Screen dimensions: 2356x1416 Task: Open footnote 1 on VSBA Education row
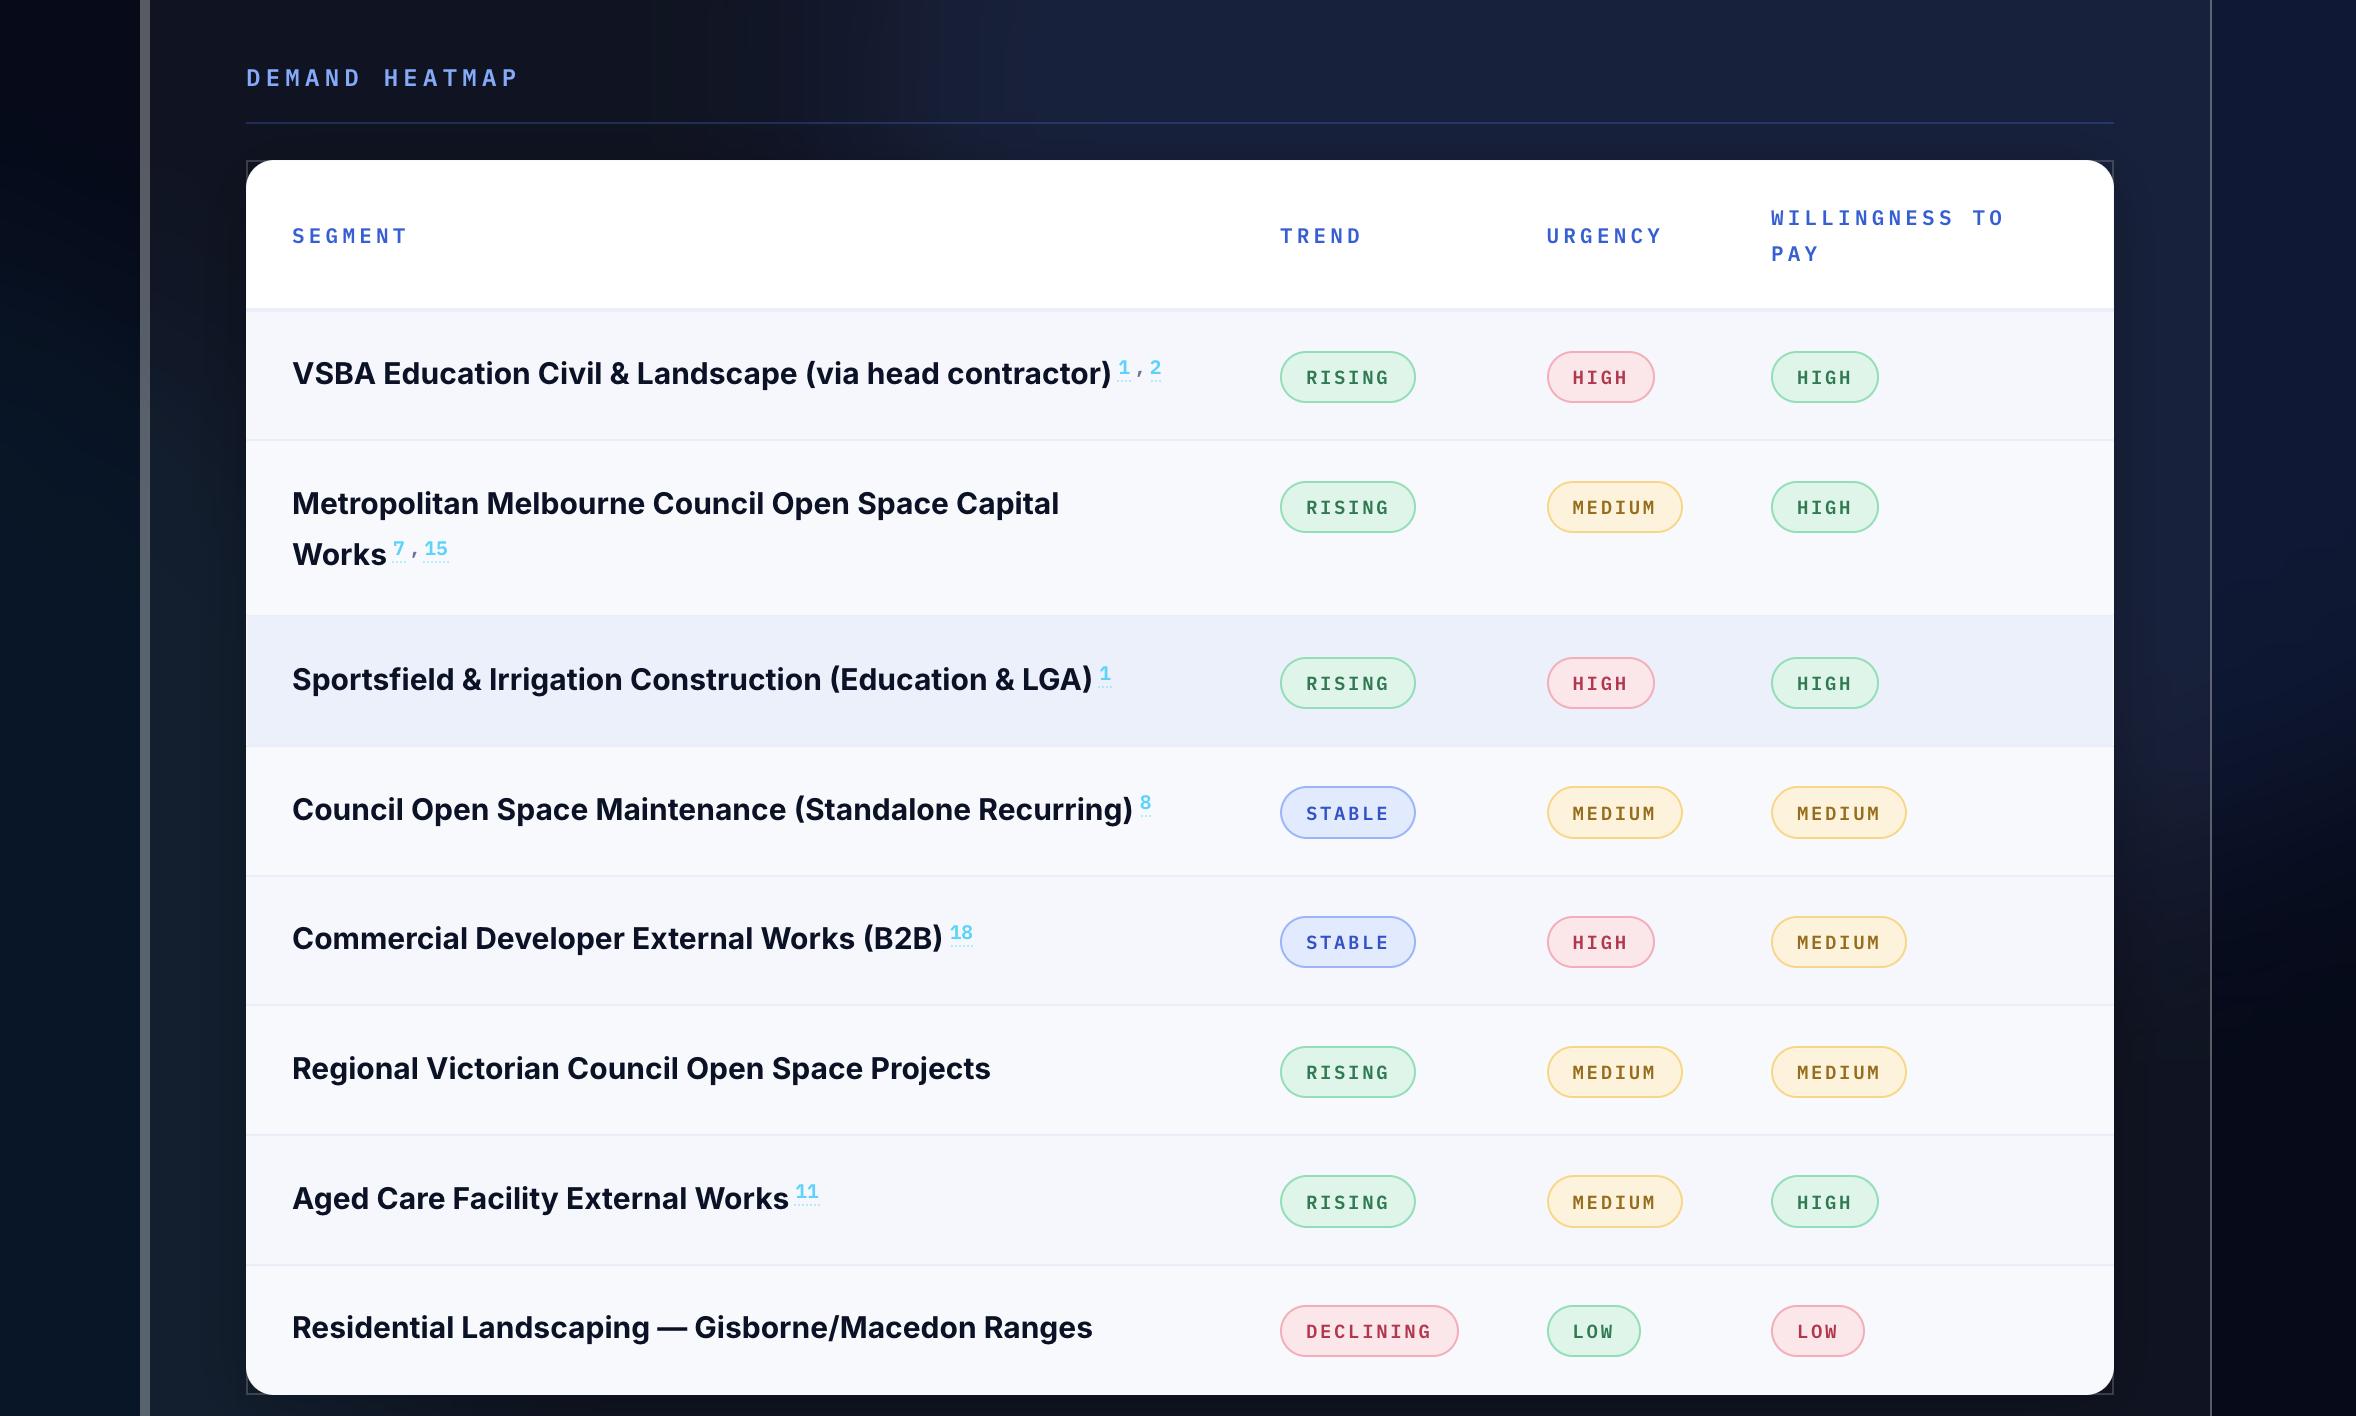click(x=1124, y=368)
